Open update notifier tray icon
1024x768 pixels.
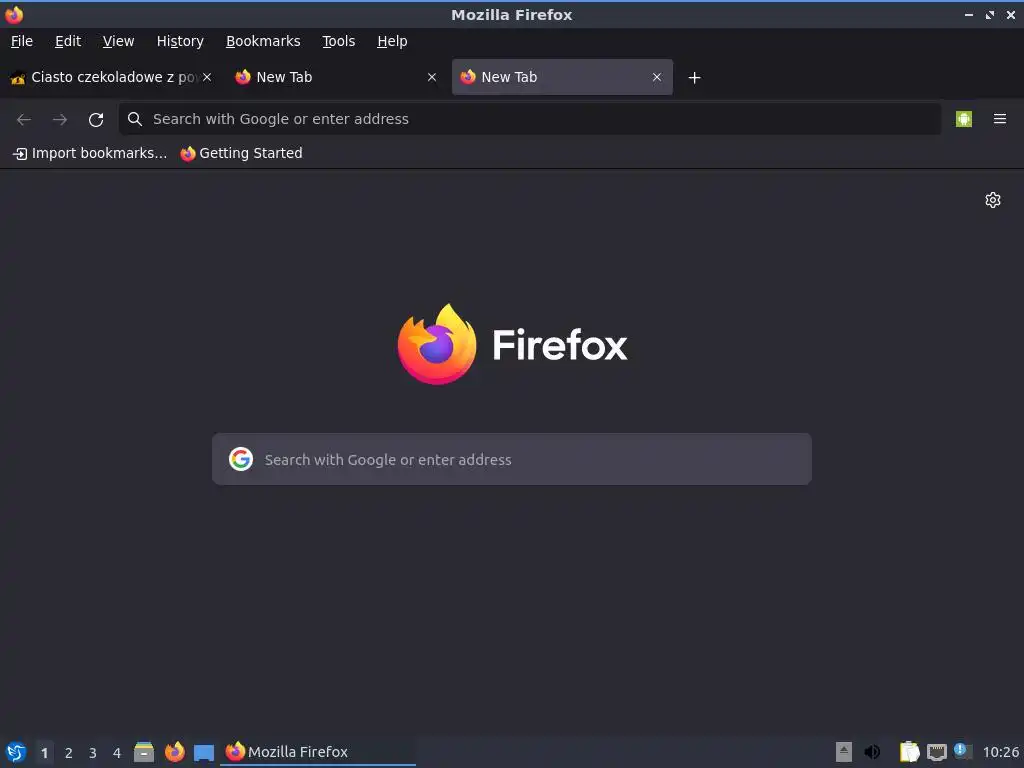tap(963, 751)
